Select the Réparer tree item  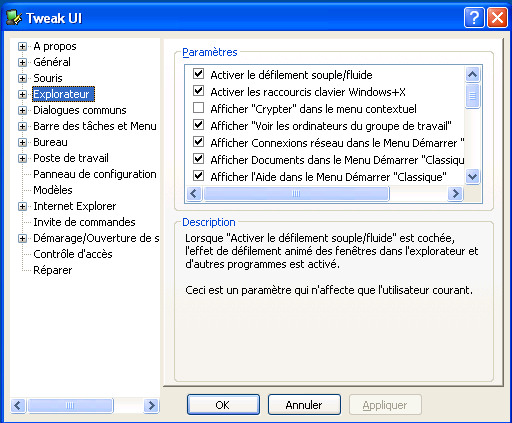(53, 270)
